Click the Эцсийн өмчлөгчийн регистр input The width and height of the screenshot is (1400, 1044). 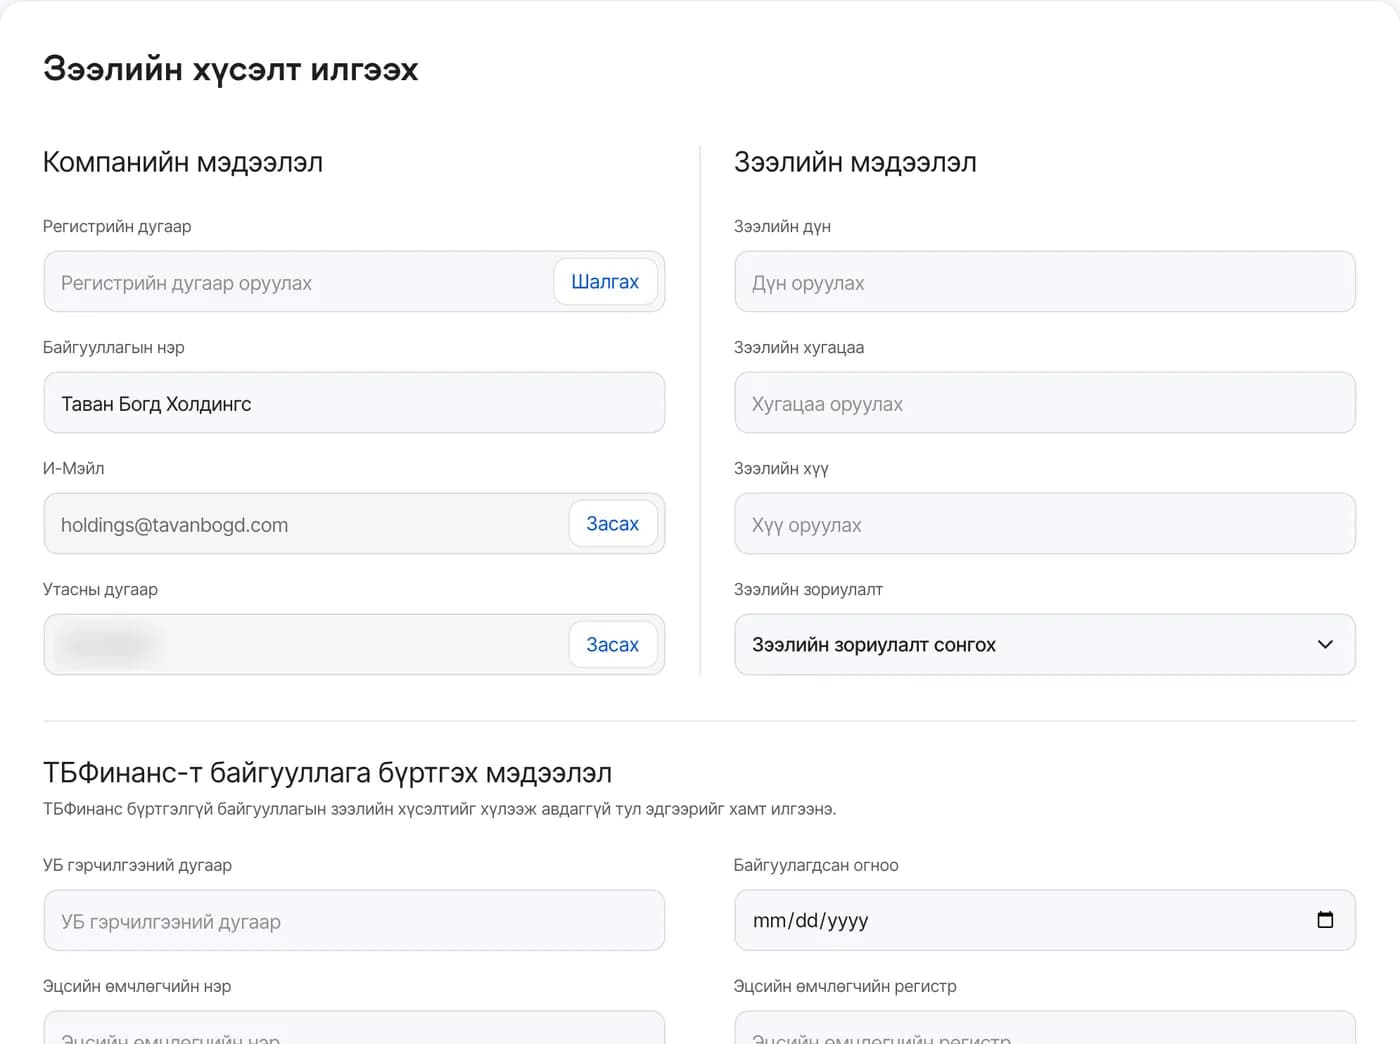click(1045, 1028)
